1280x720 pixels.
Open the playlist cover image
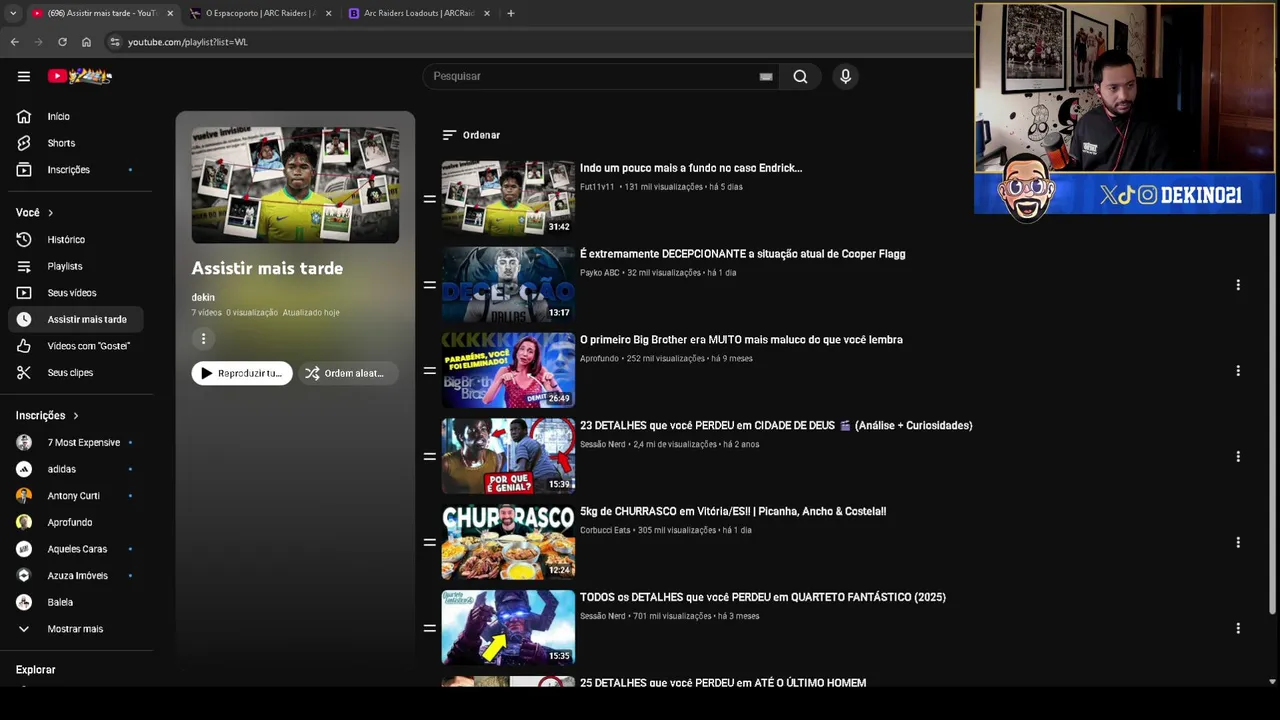coord(295,185)
